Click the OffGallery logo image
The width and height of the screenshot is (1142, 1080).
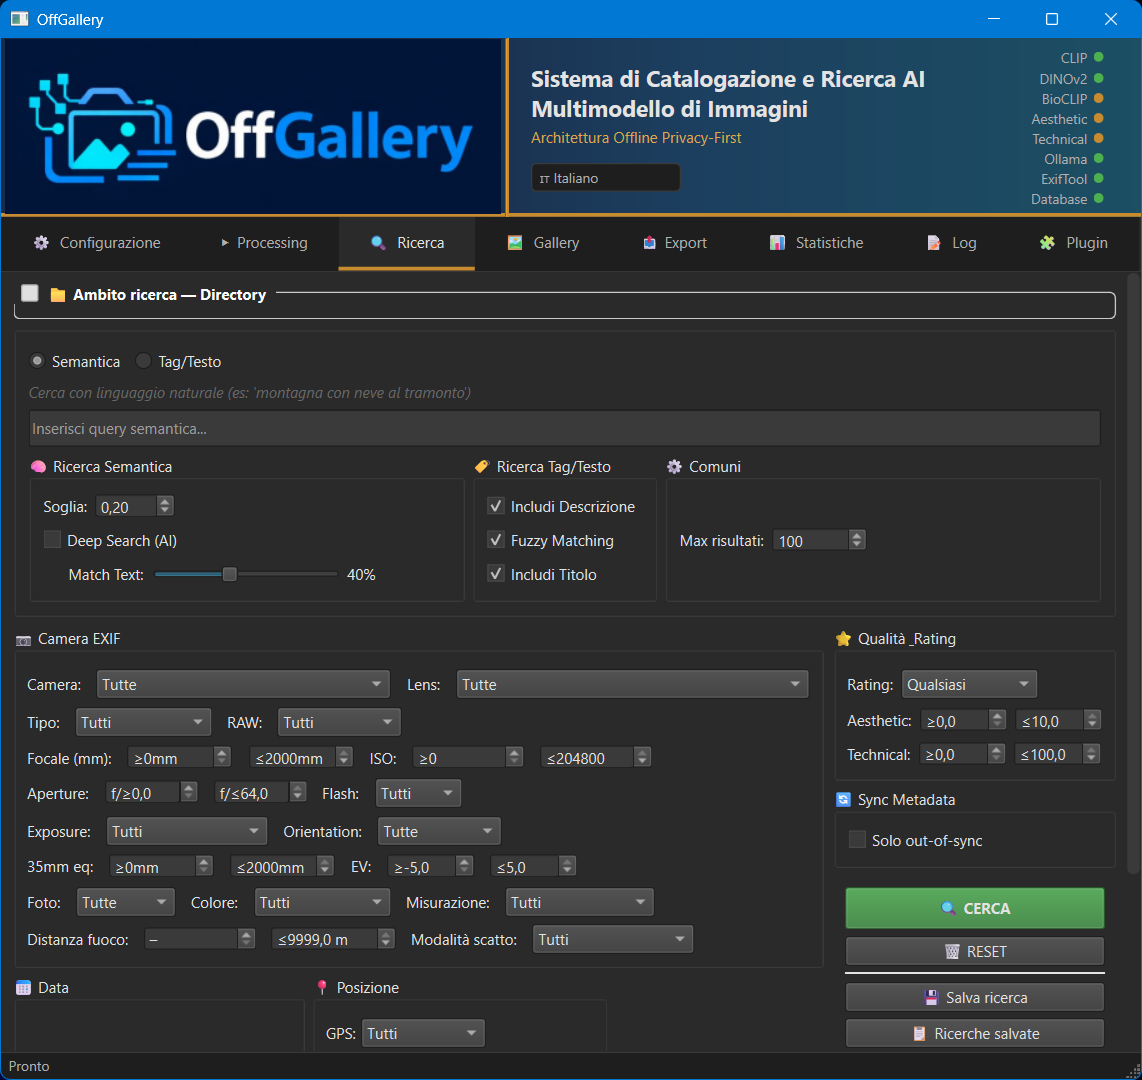(x=253, y=126)
